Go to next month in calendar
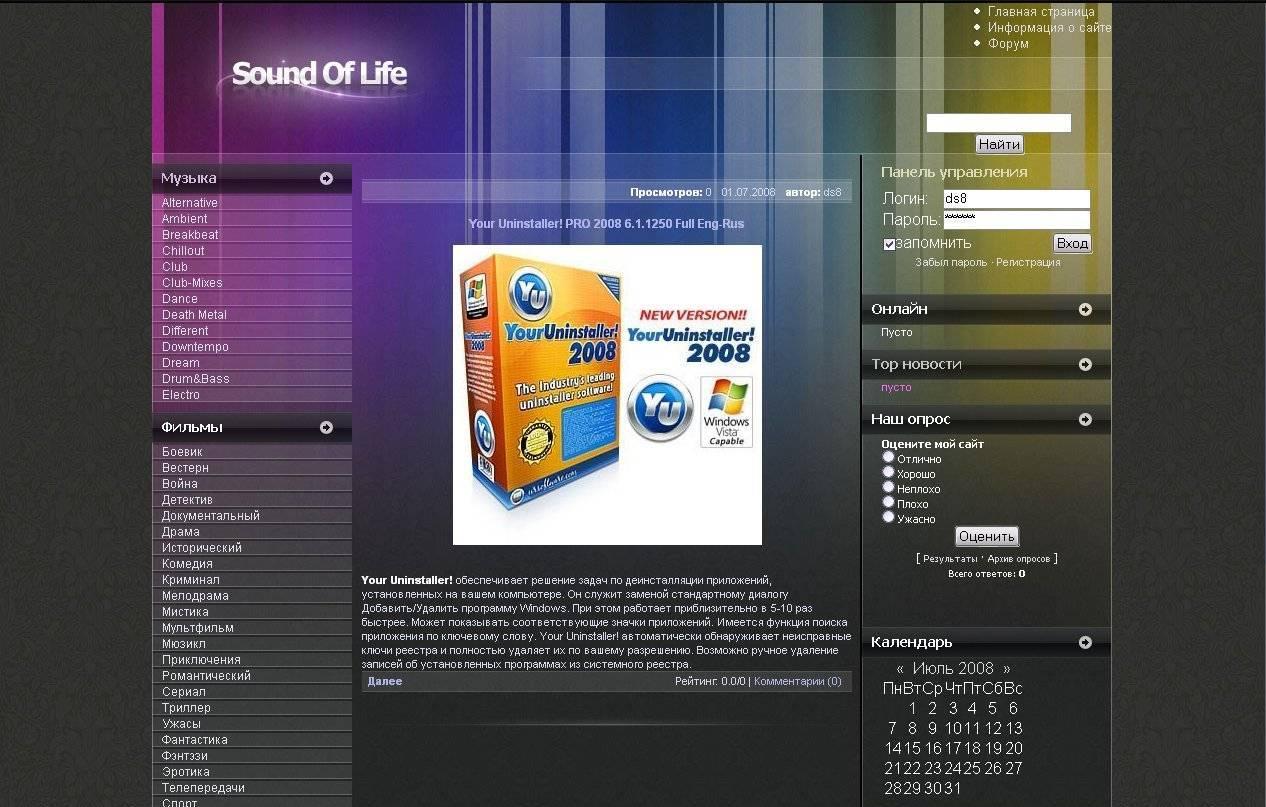 pyautogui.click(x=1006, y=669)
